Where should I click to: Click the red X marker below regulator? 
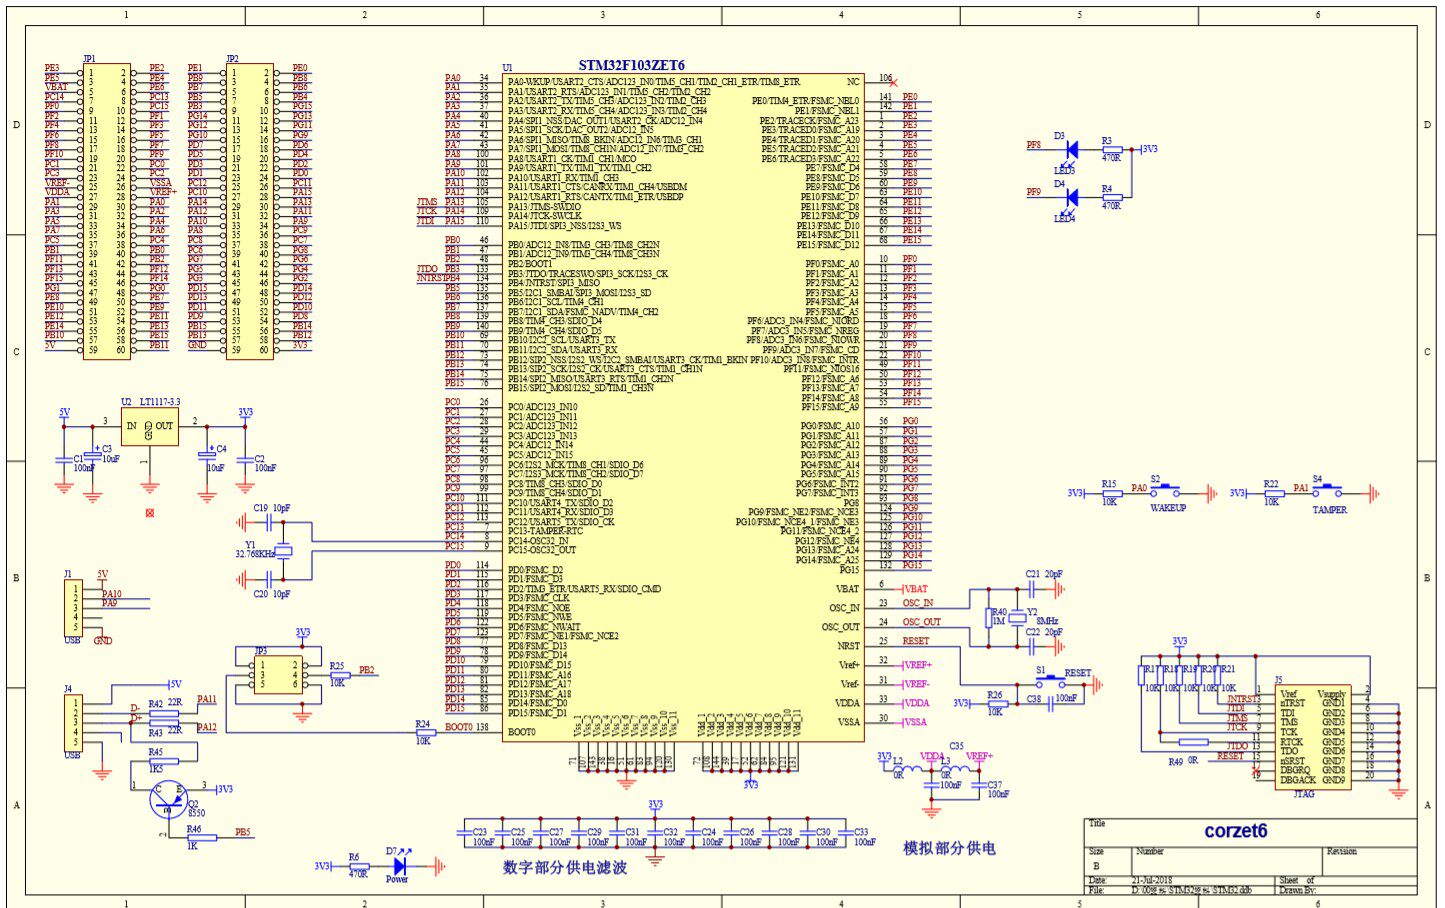150,513
